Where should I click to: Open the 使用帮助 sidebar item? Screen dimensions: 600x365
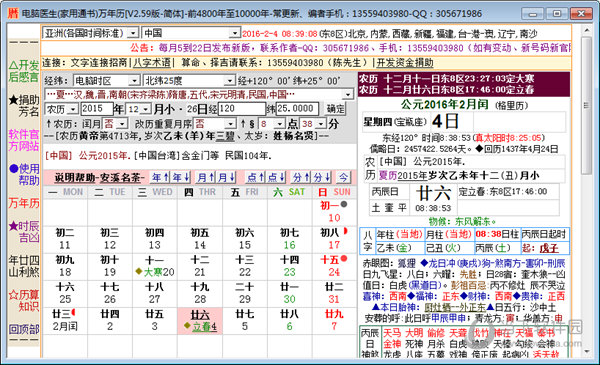point(24,174)
